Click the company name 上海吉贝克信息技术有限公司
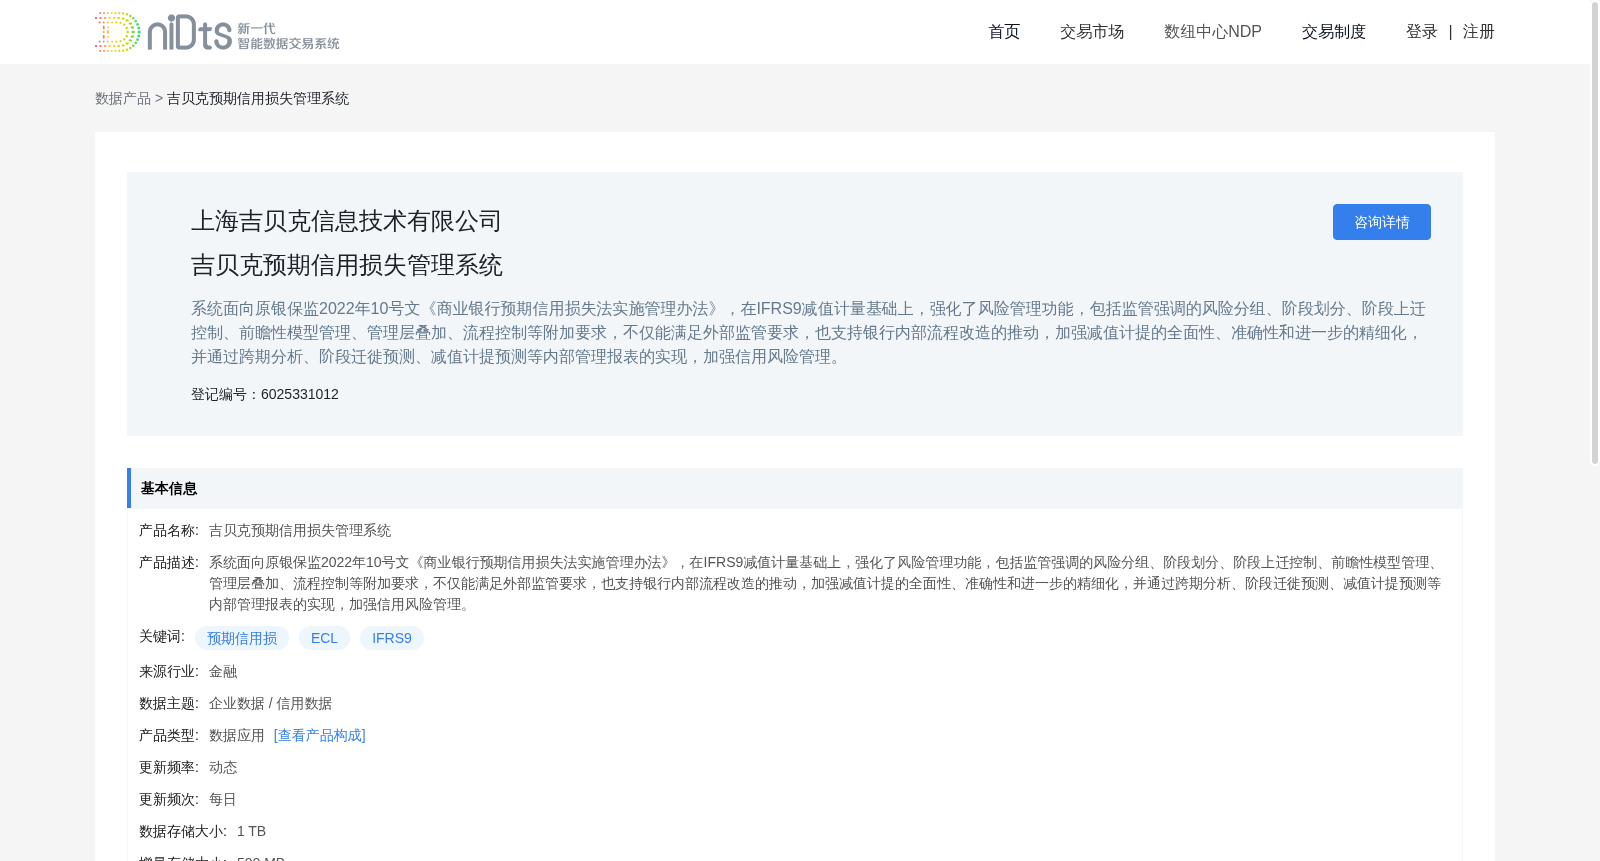 point(346,221)
